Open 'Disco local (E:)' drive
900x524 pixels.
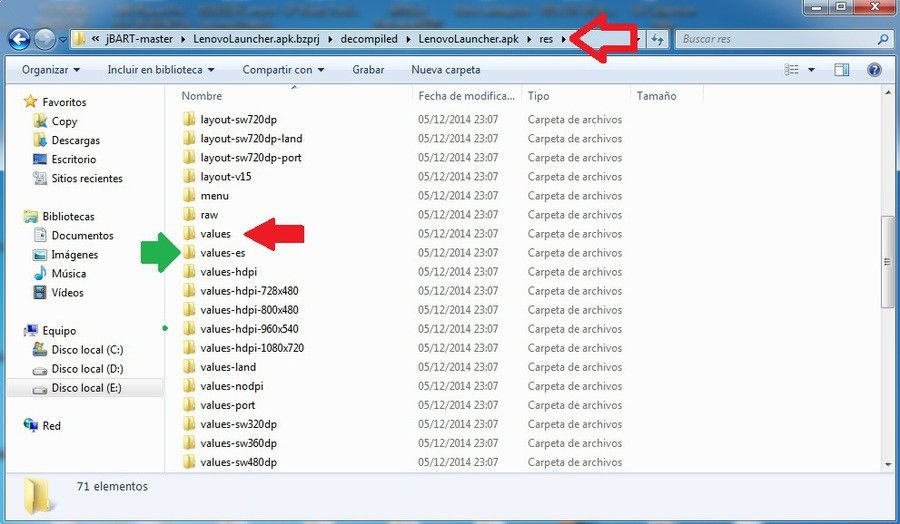[86, 388]
